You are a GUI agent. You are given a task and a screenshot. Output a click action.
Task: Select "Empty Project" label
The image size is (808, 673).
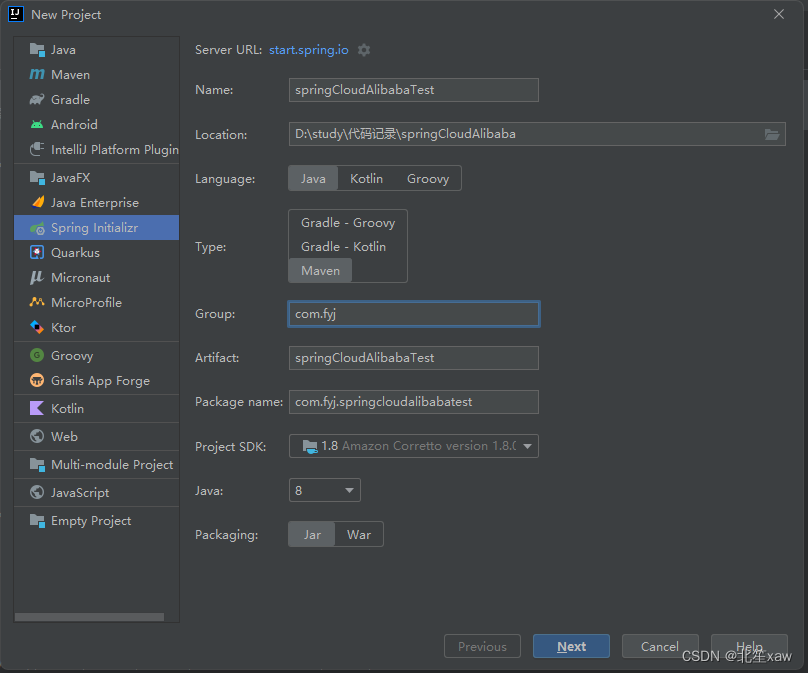point(91,521)
